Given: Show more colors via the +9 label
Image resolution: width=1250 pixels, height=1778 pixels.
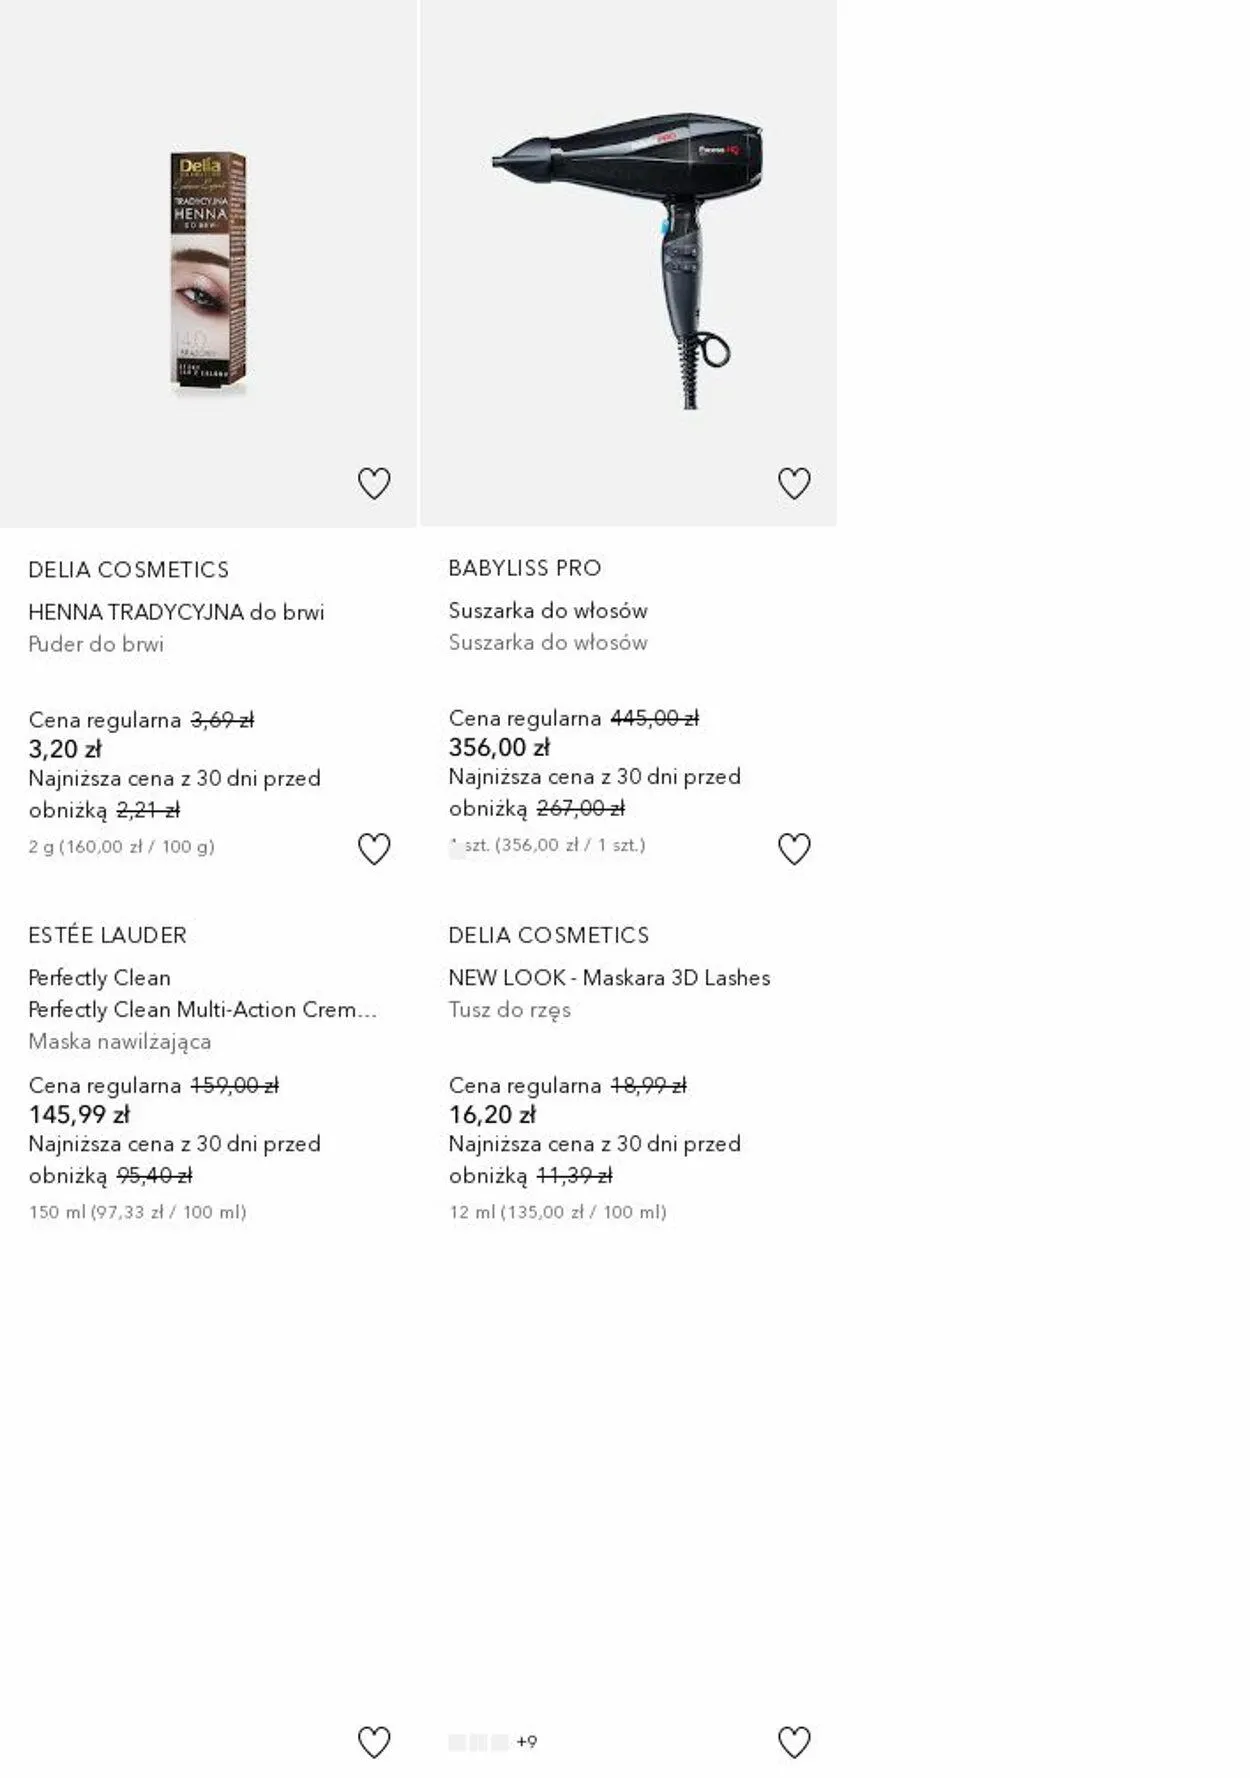Looking at the screenshot, I should [x=527, y=1742].
